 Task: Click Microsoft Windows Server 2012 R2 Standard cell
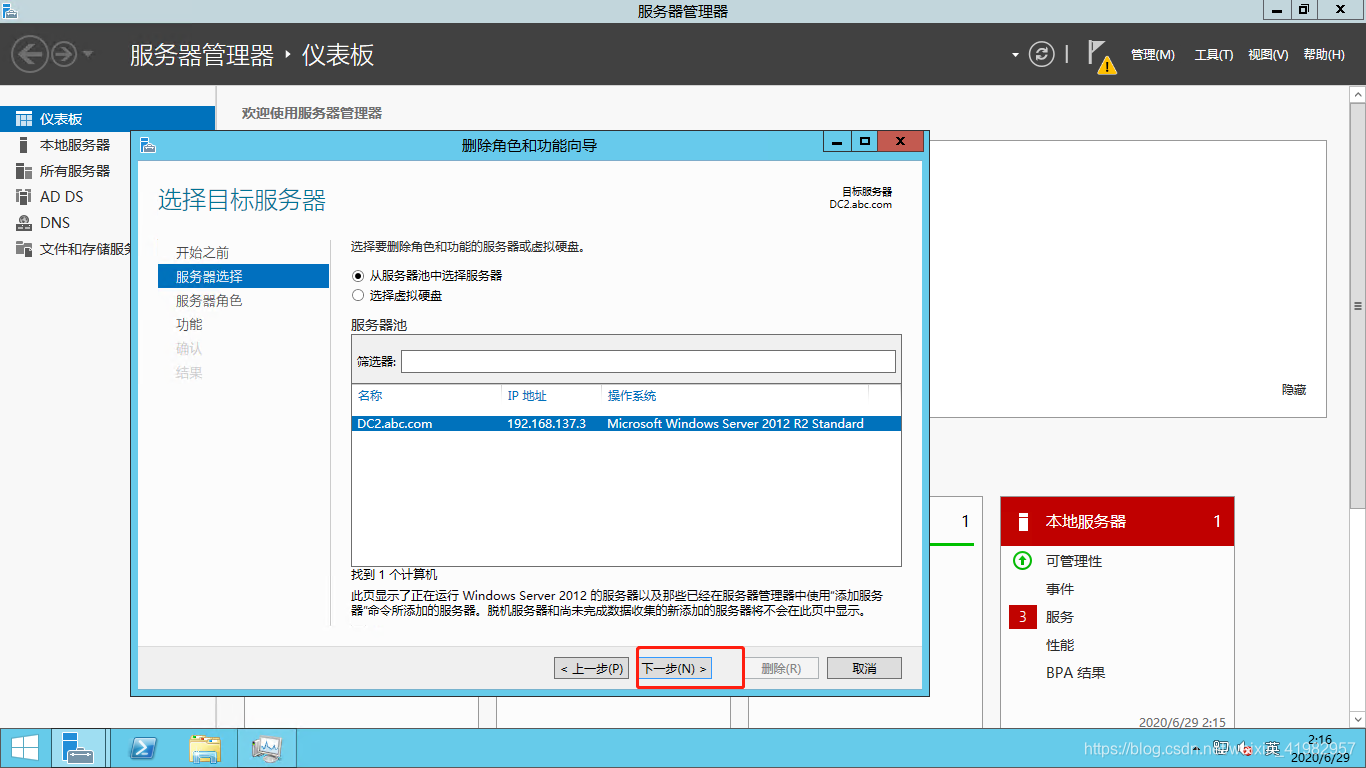pos(735,424)
